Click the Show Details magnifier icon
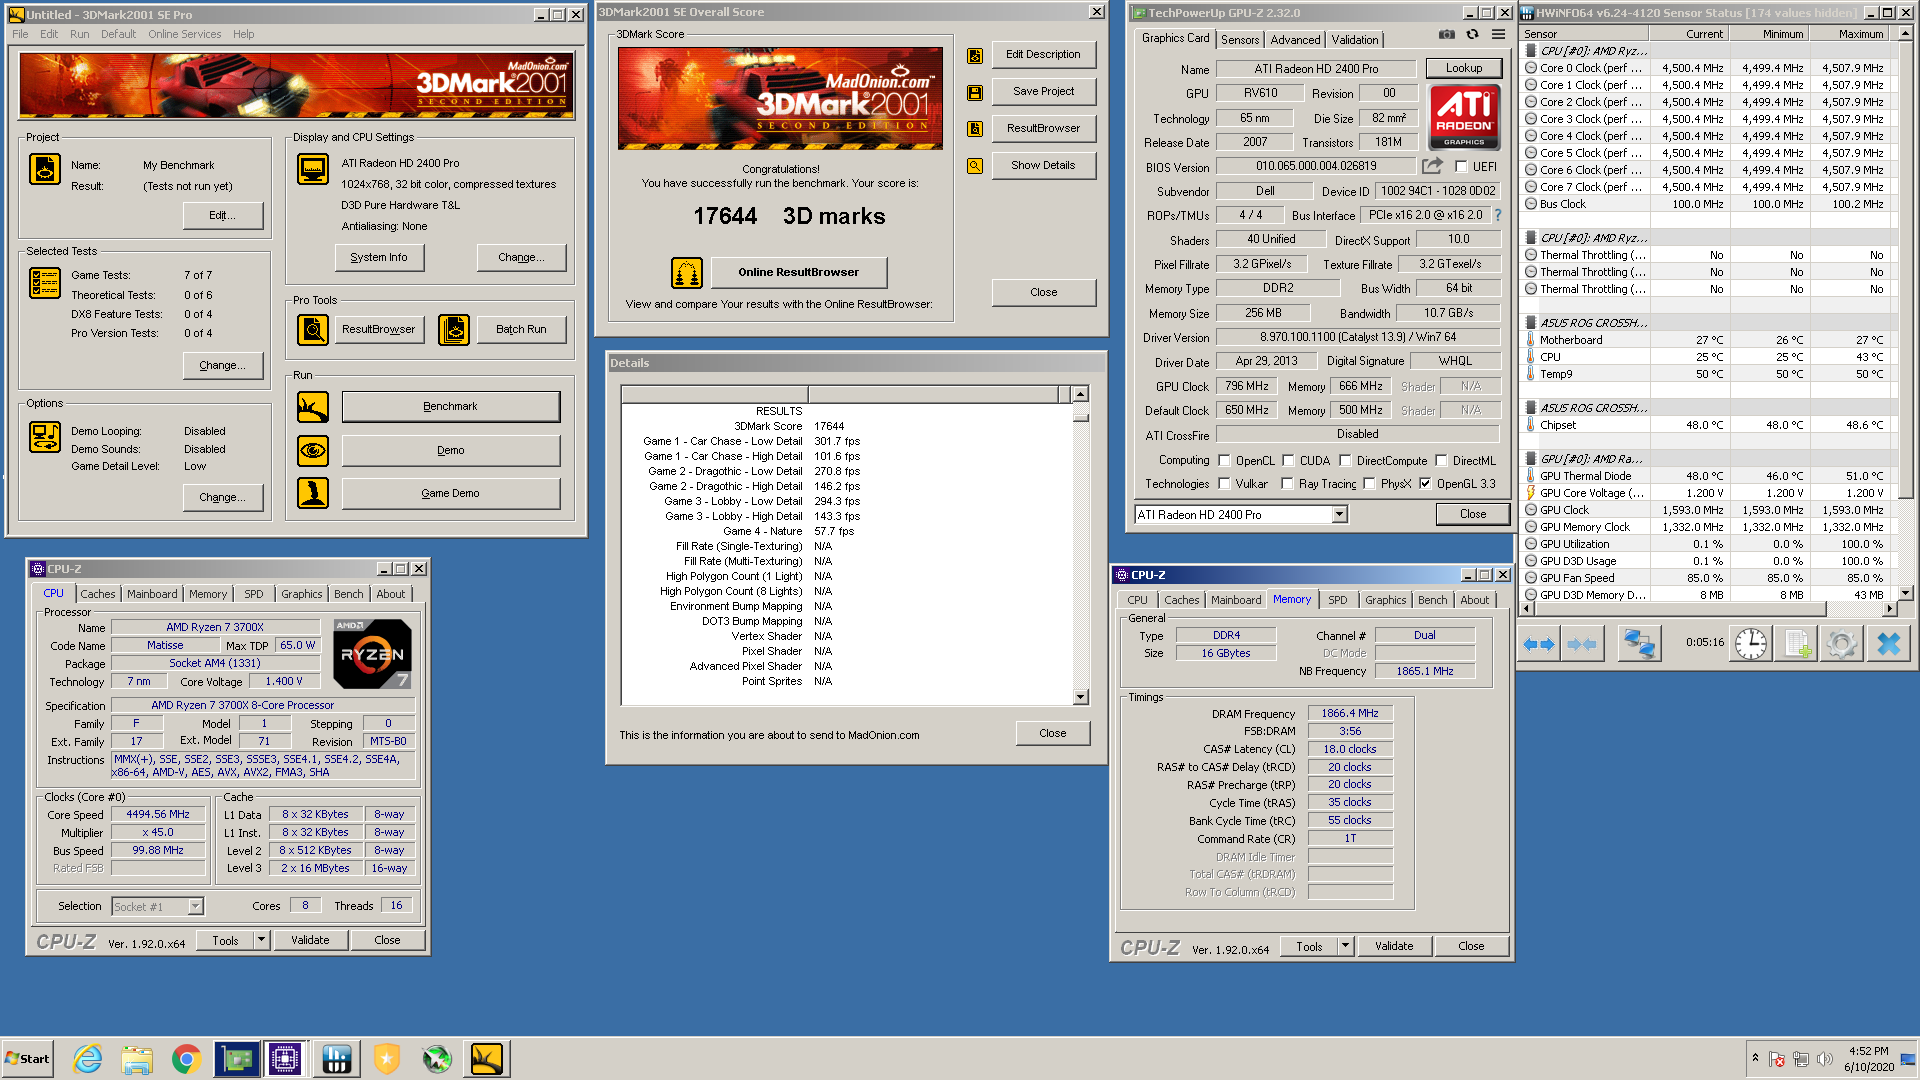Image resolution: width=1920 pixels, height=1080 pixels. click(x=974, y=166)
